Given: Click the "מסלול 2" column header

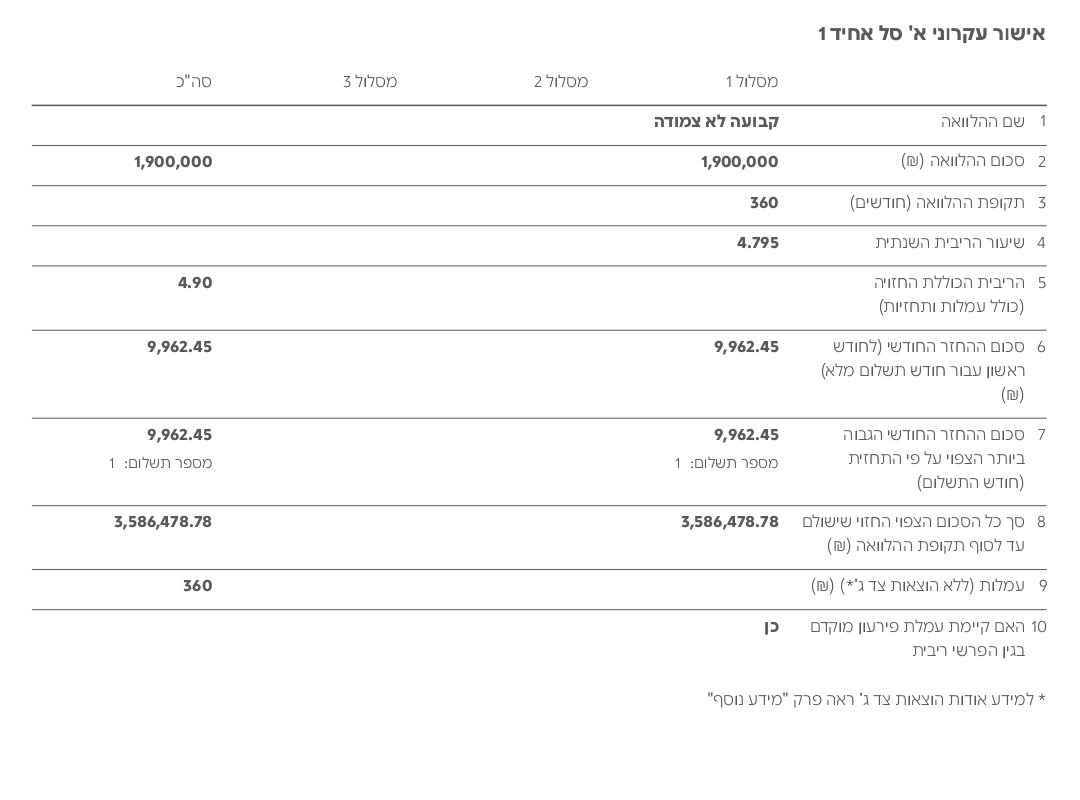Looking at the screenshot, I should [561, 82].
